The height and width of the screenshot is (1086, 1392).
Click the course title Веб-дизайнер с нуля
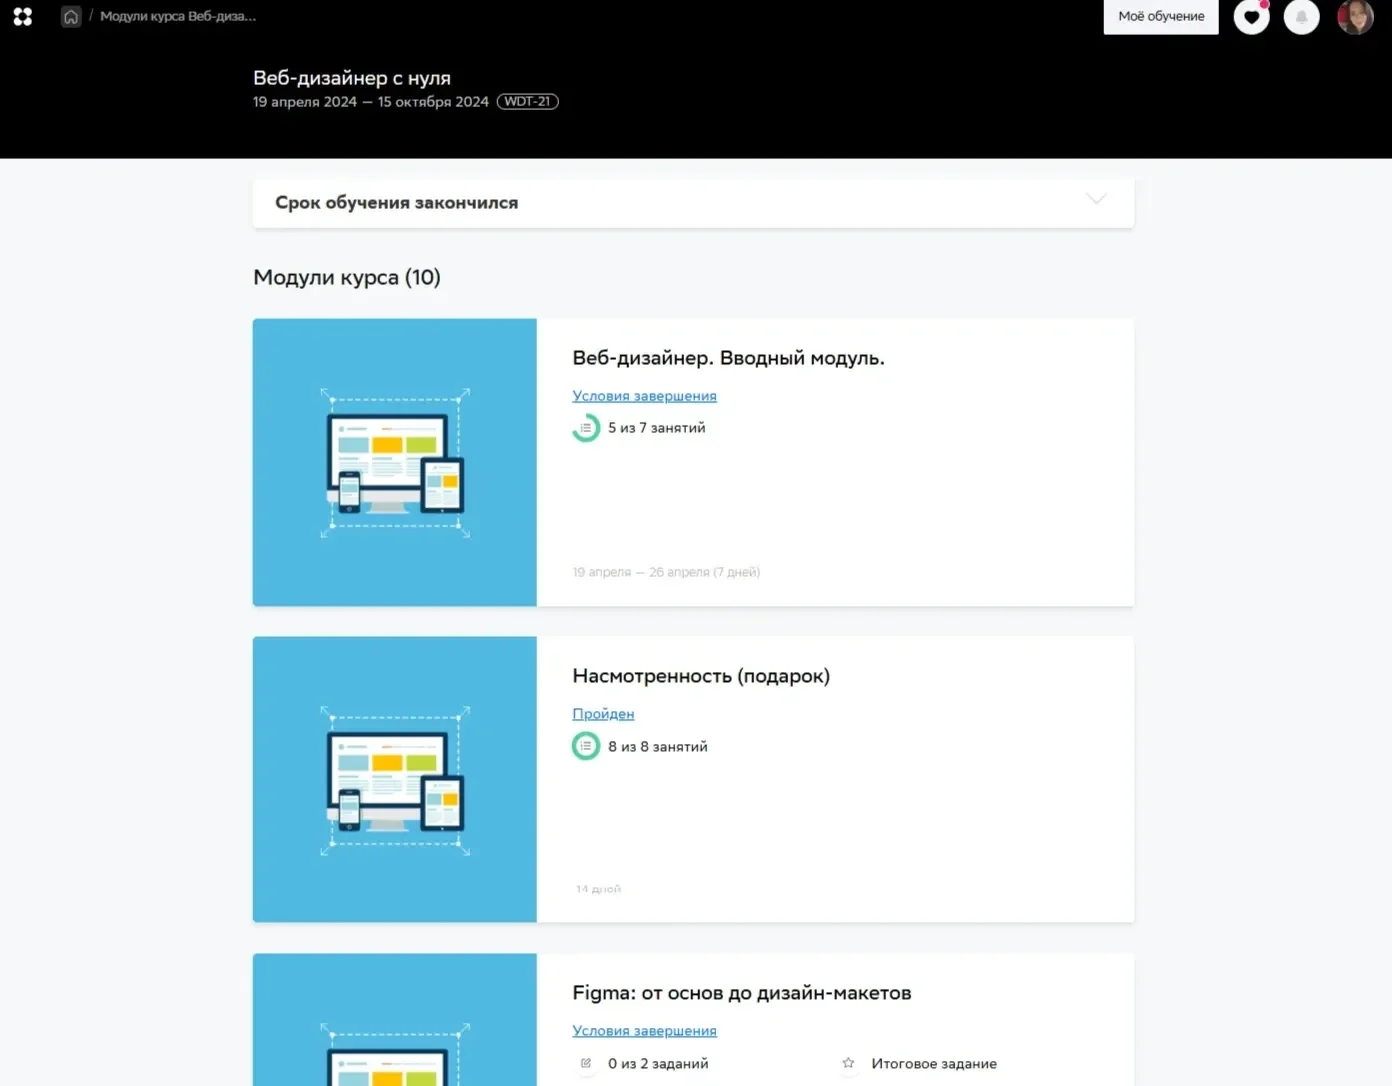[x=352, y=78]
